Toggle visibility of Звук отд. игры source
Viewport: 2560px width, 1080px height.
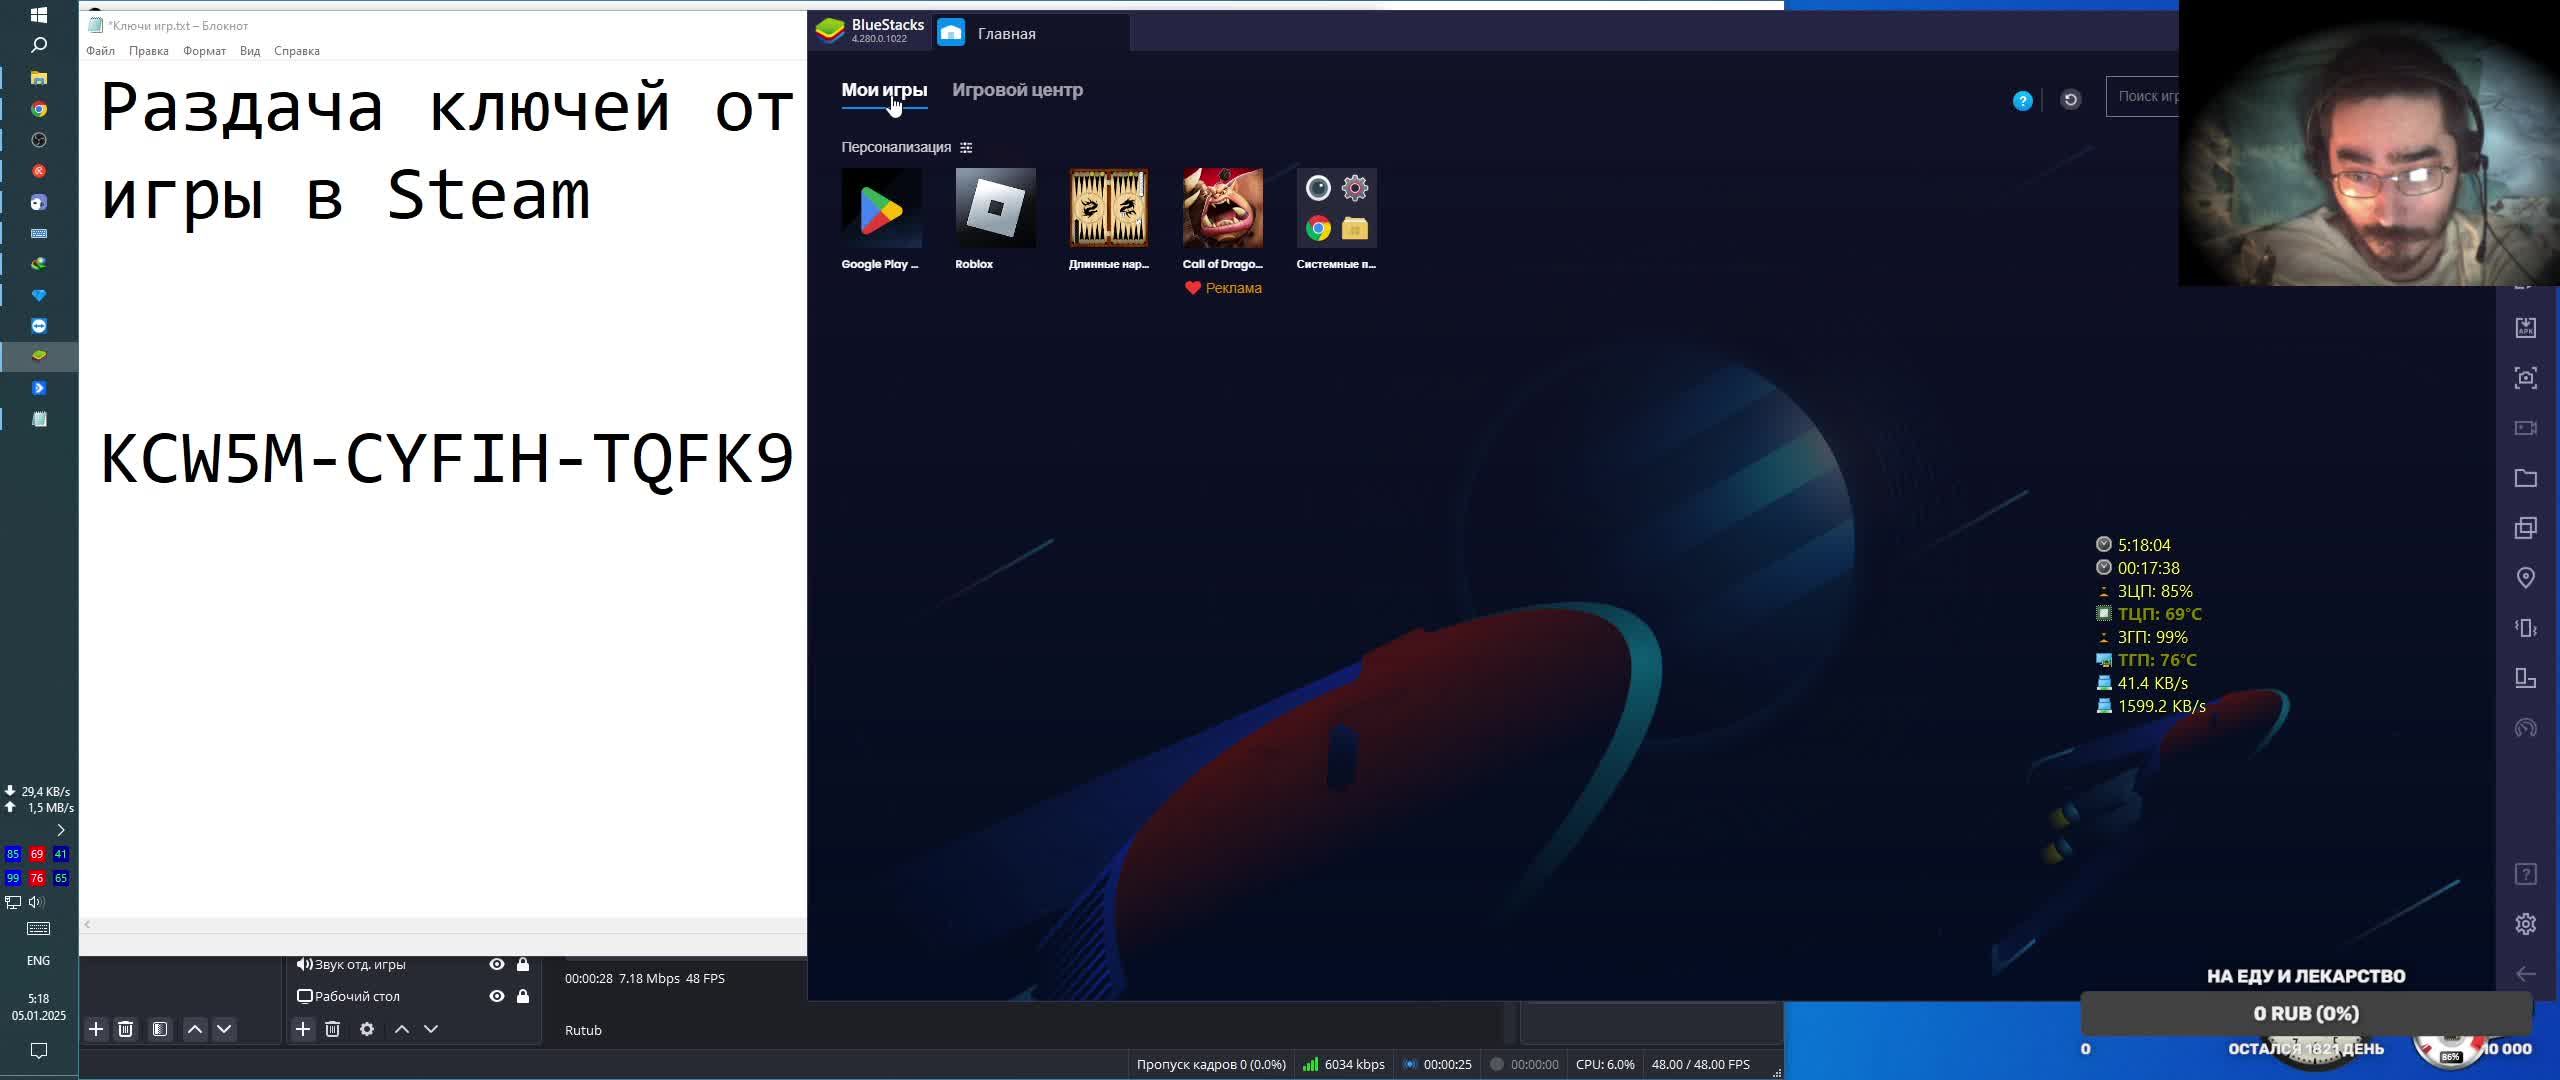(496, 964)
